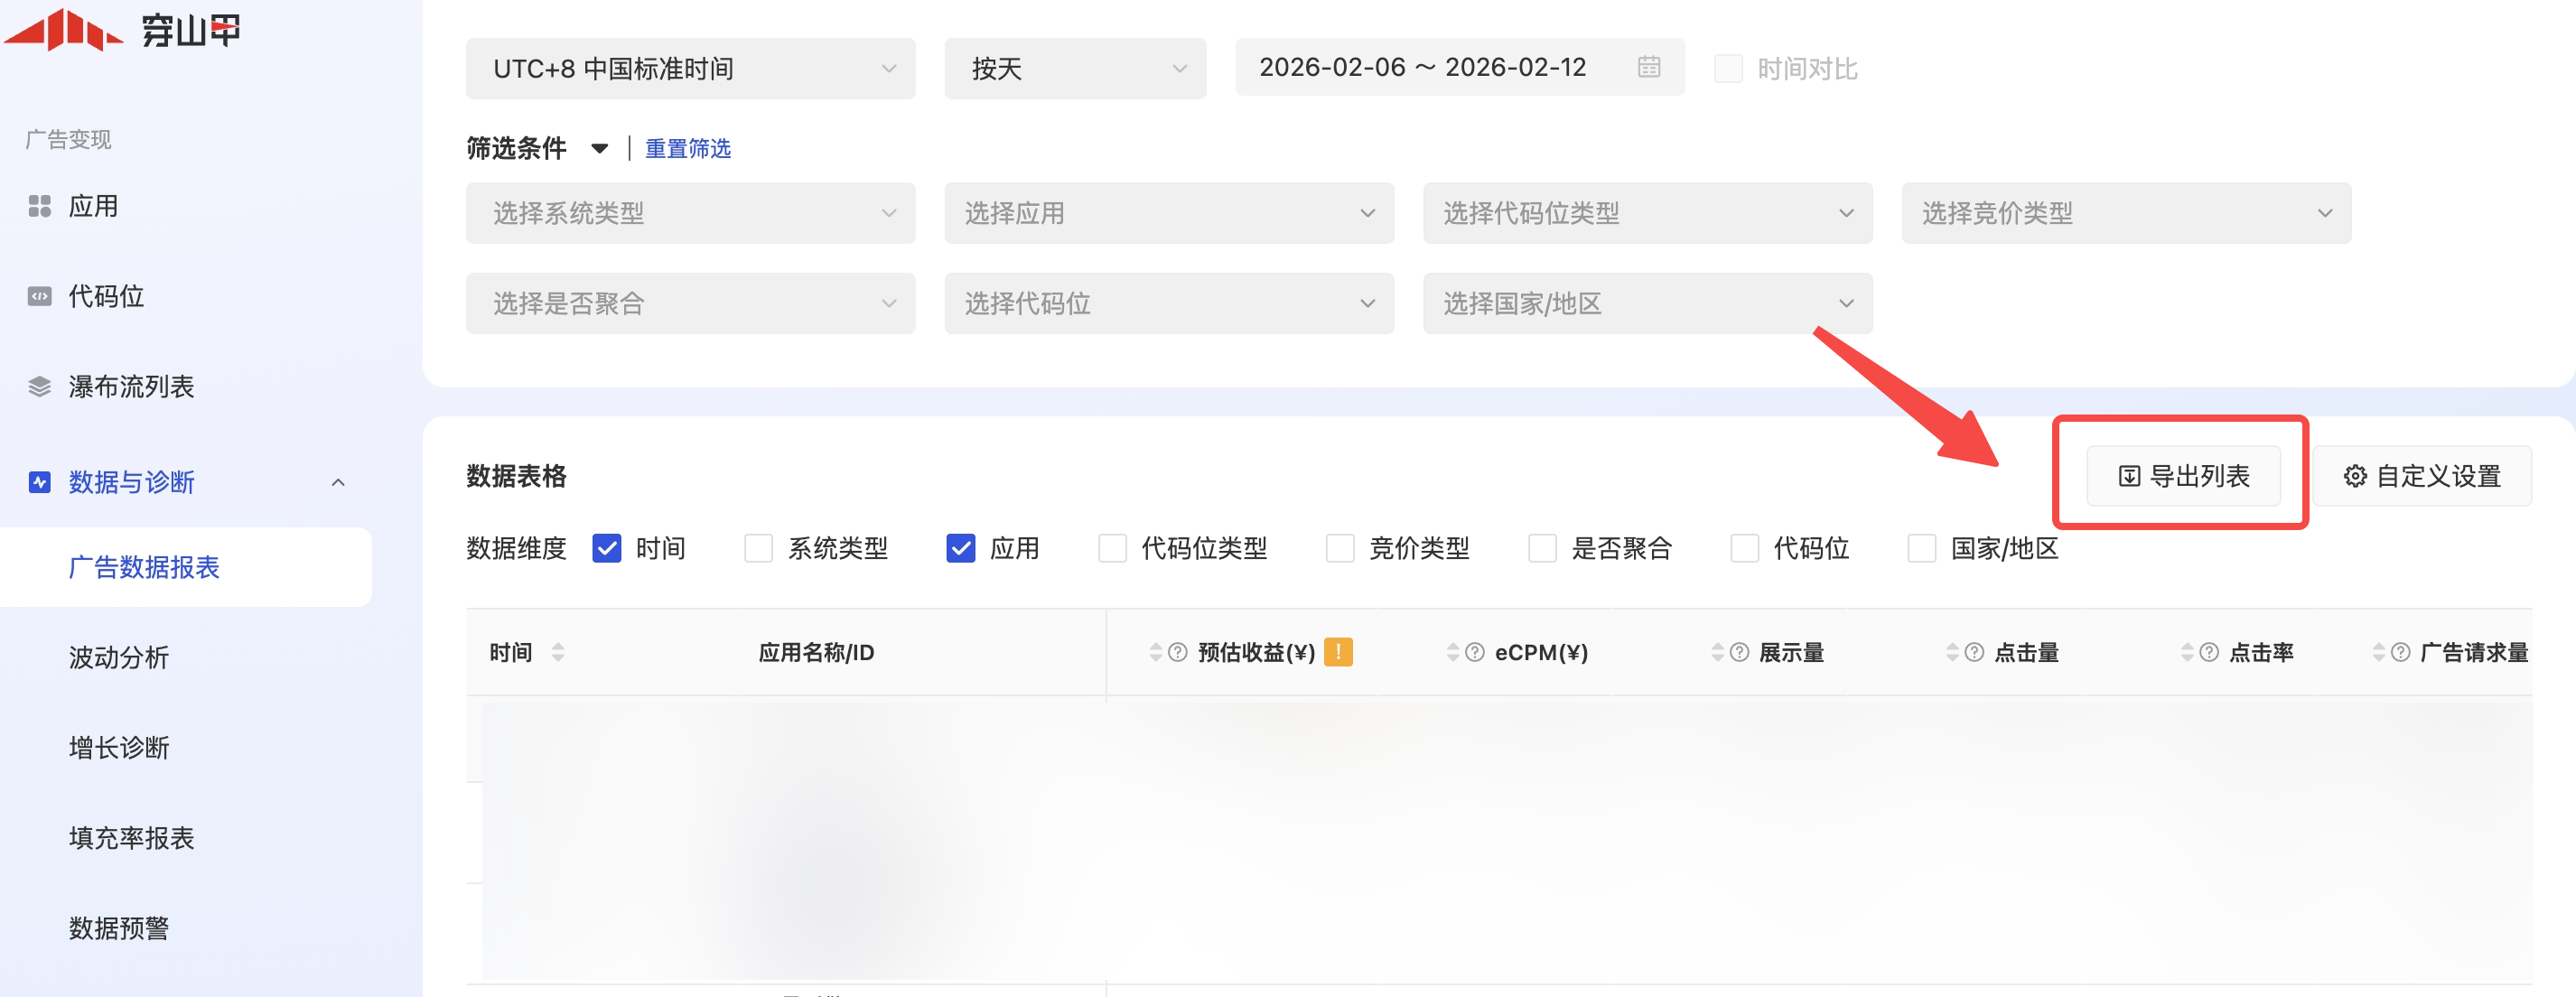
Task: Open the UTC+8 中国标准时间 timezone dropdown
Action: click(690, 68)
